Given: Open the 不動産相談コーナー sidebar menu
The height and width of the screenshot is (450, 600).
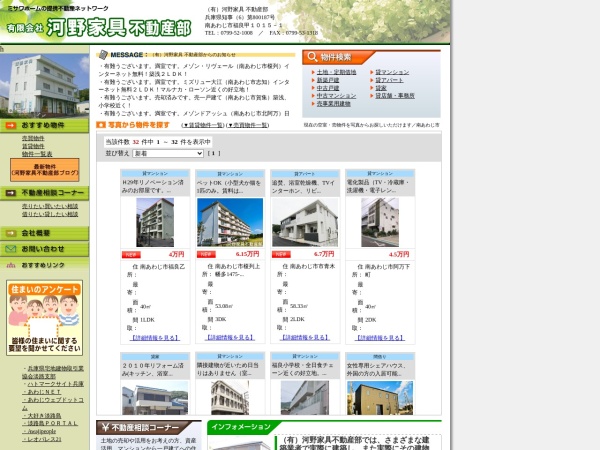Looking at the screenshot, I should point(44,193).
